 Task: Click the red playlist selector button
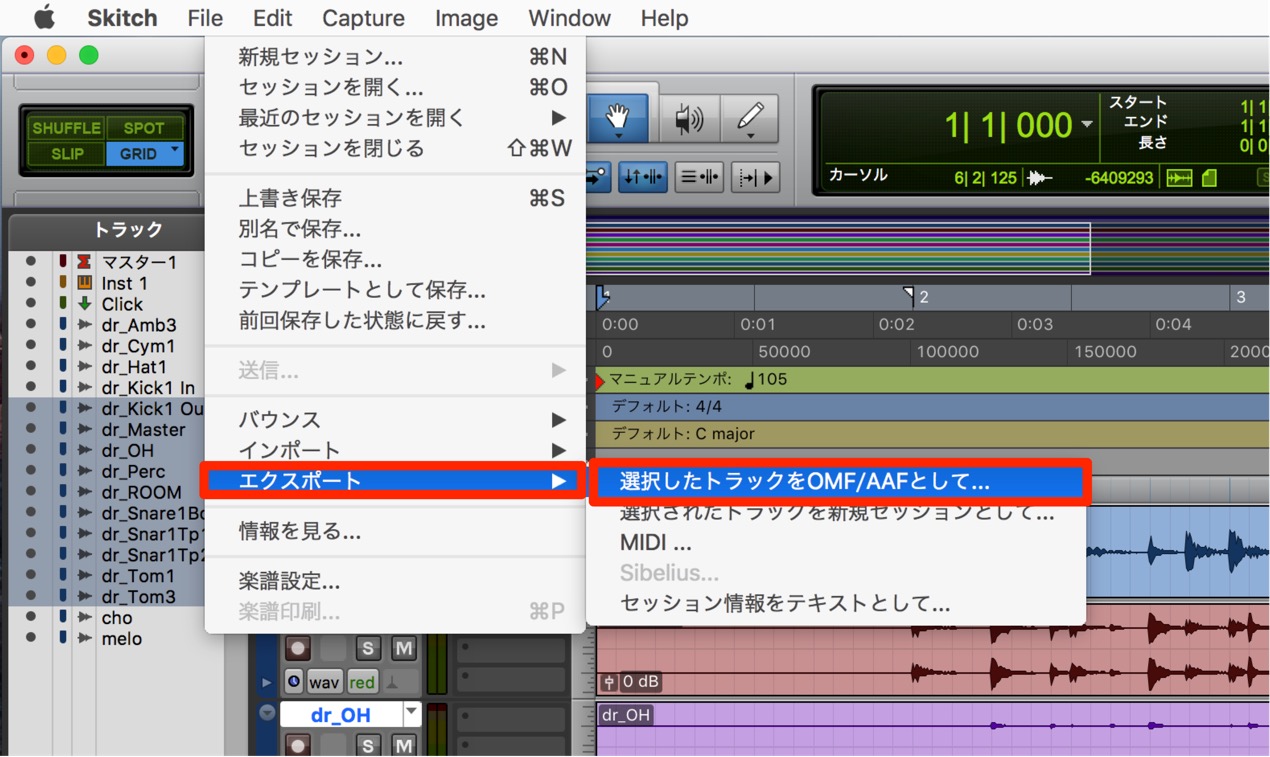(362, 682)
